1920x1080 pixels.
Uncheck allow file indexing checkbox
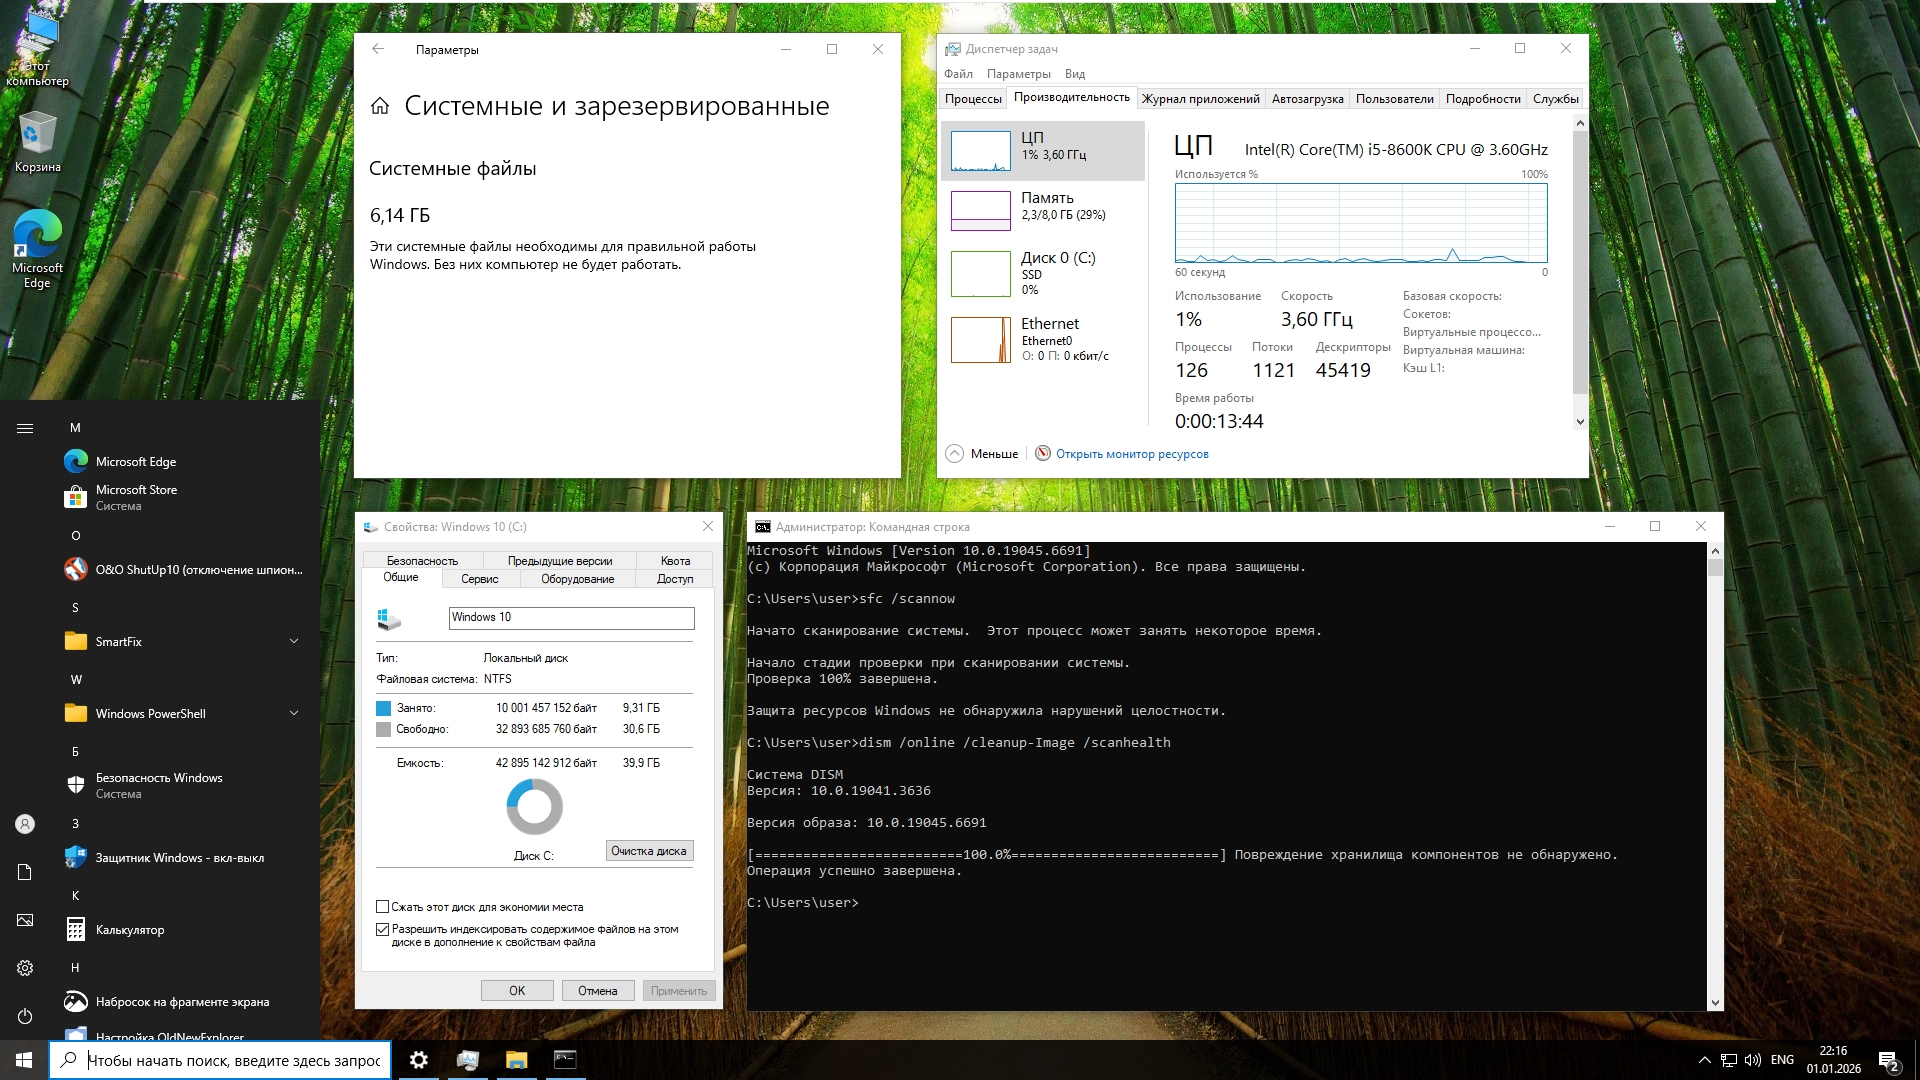(x=382, y=929)
